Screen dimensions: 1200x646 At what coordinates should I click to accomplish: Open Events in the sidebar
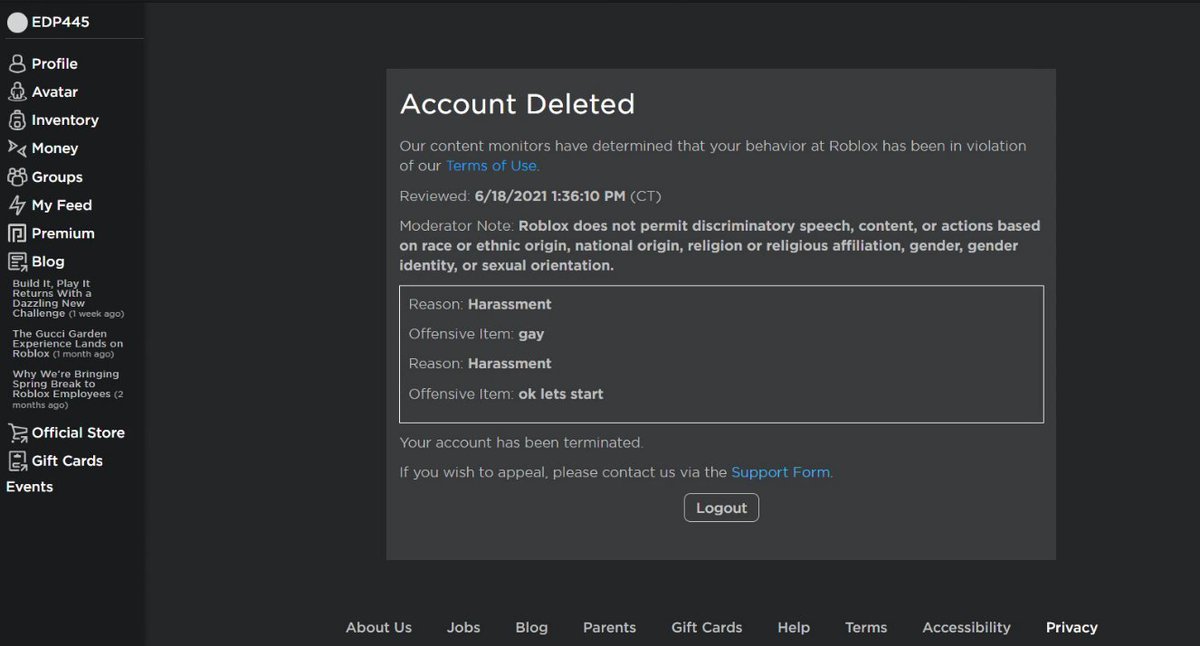click(x=29, y=487)
